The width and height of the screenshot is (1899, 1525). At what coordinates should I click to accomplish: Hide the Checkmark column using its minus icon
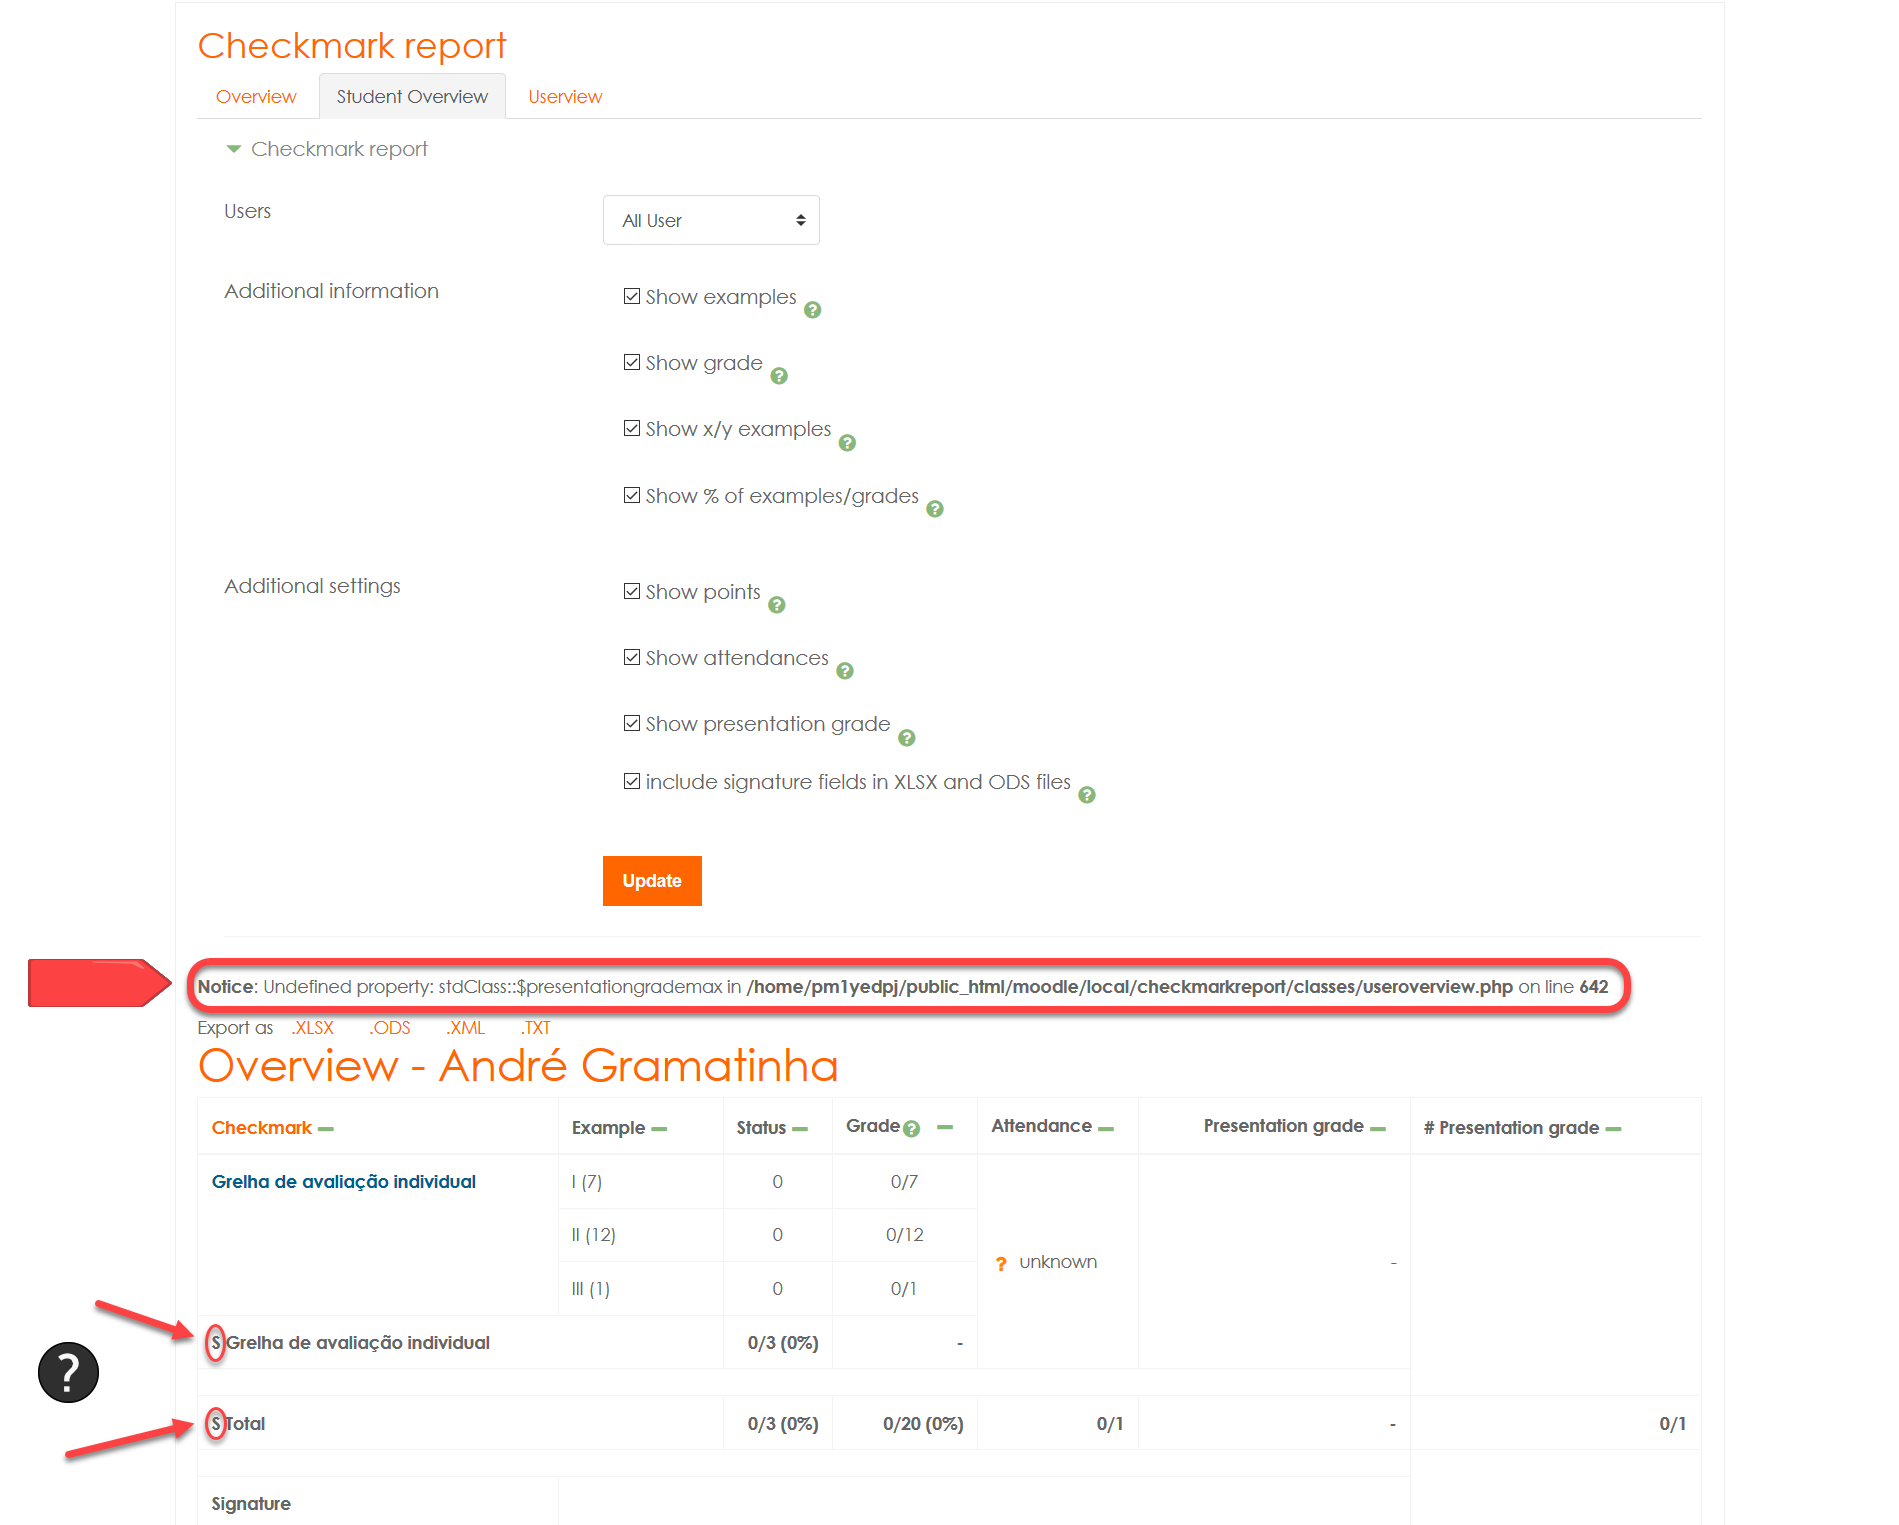(x=324, y=1127)
